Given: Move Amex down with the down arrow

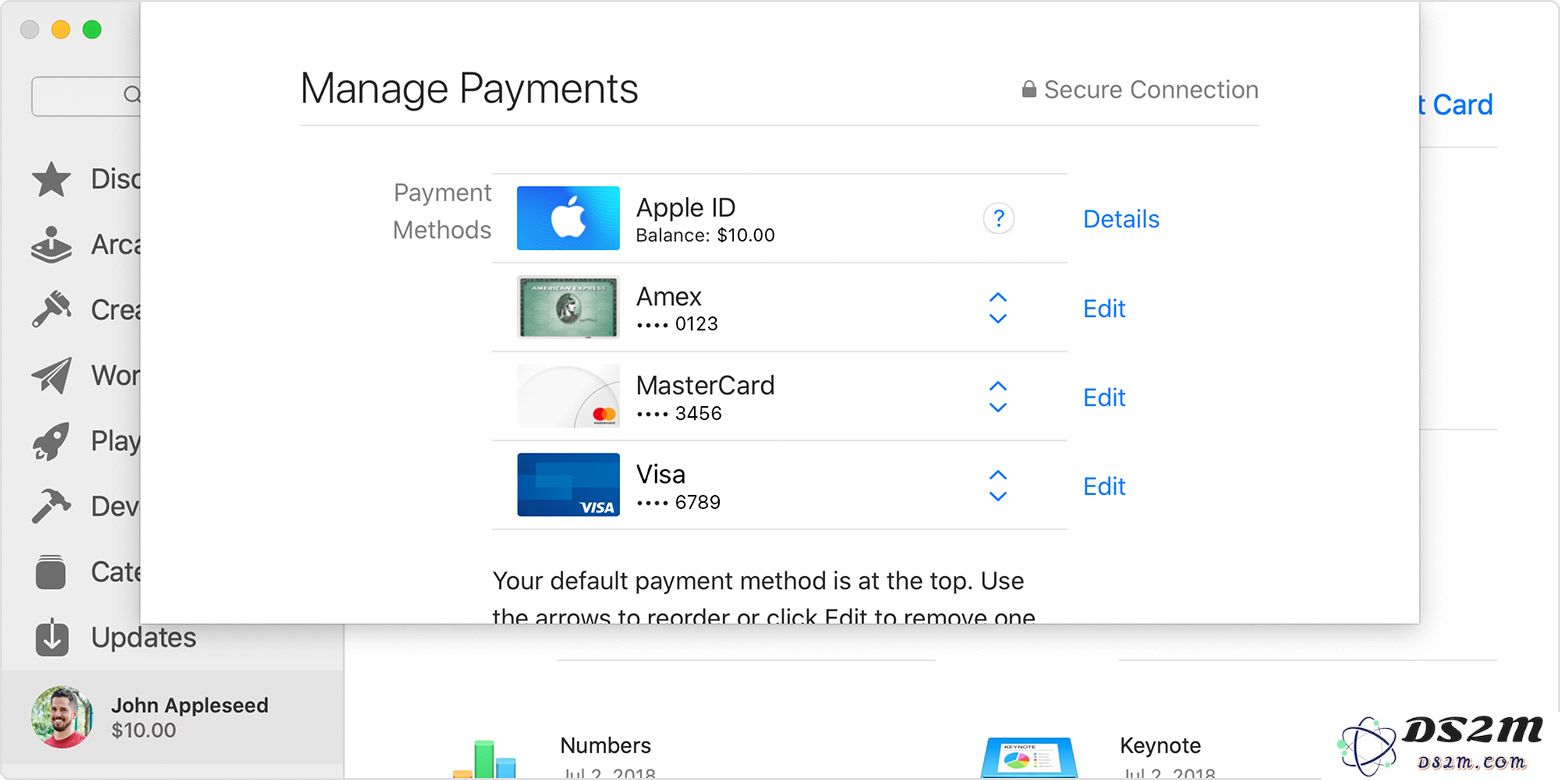Looking at the screenshot, I should [997, 319].
